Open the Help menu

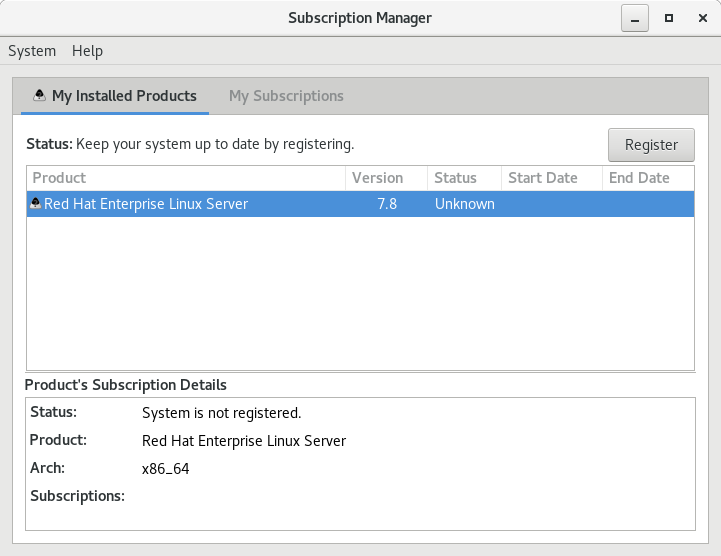point(87,51)
